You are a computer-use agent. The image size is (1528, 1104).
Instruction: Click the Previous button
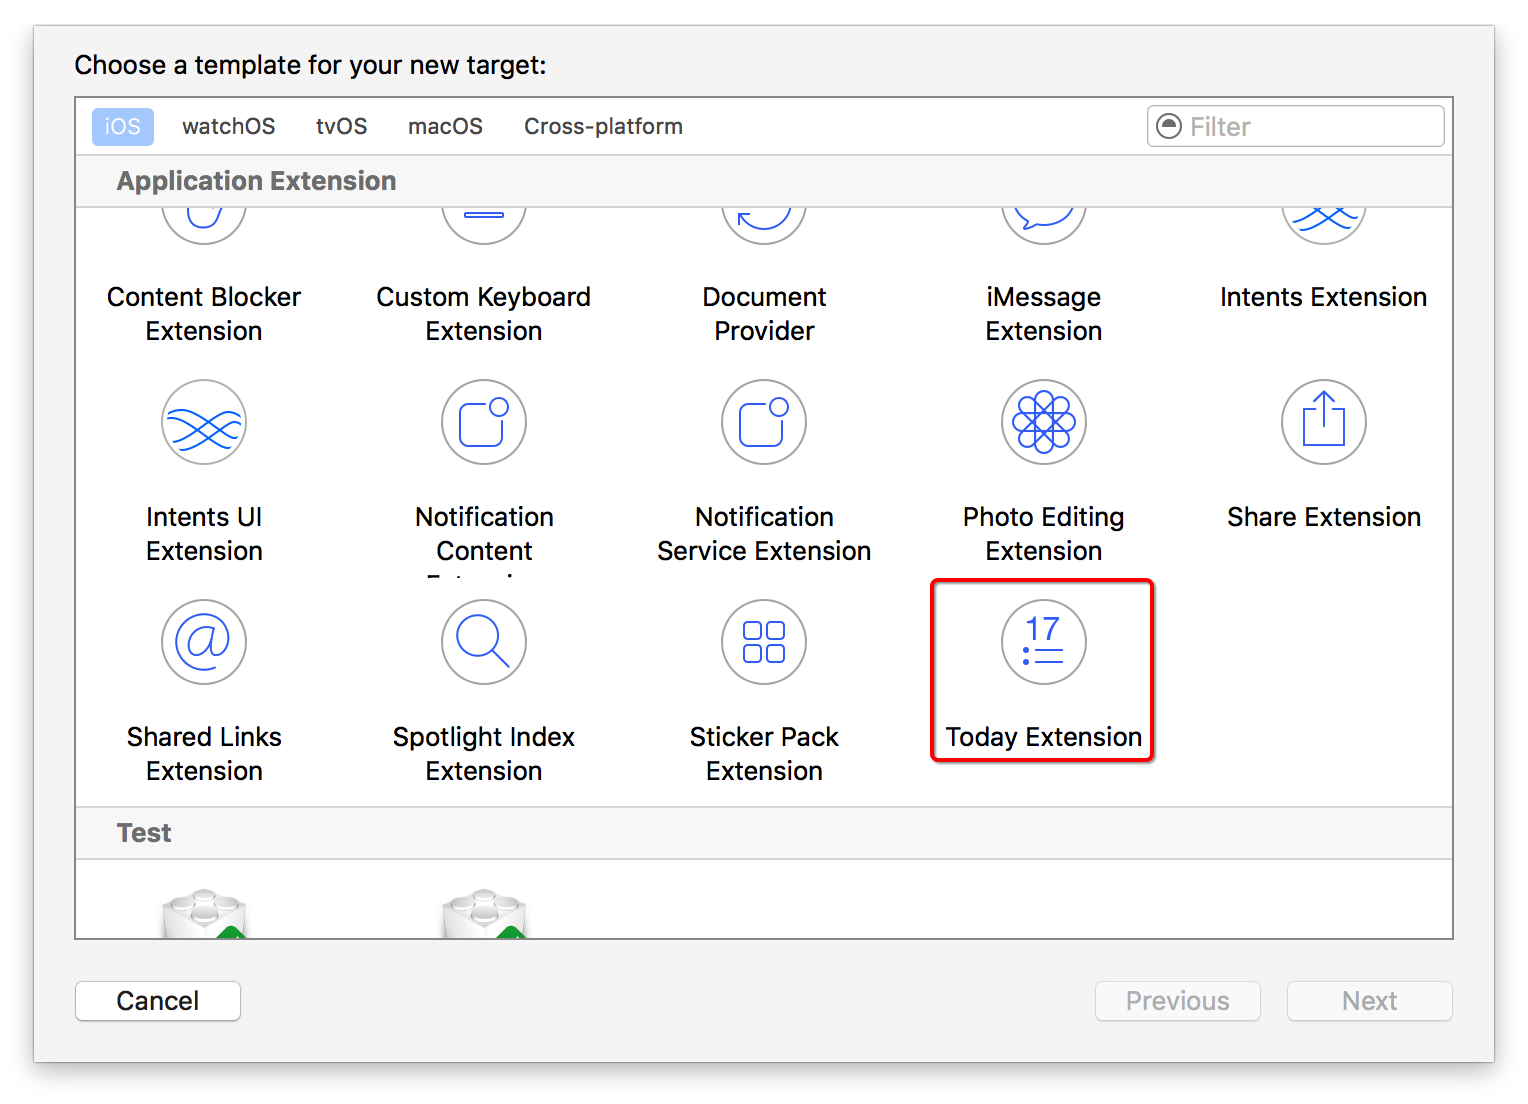click(1178, 1001)
